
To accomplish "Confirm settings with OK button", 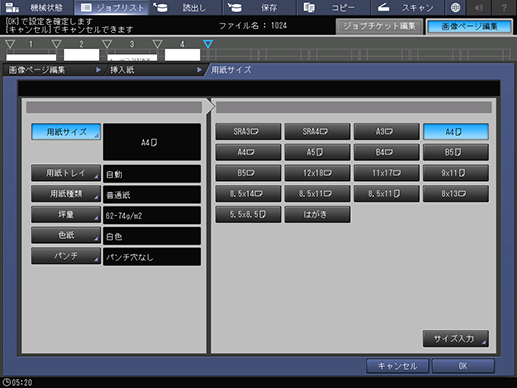I will point(463,366).
